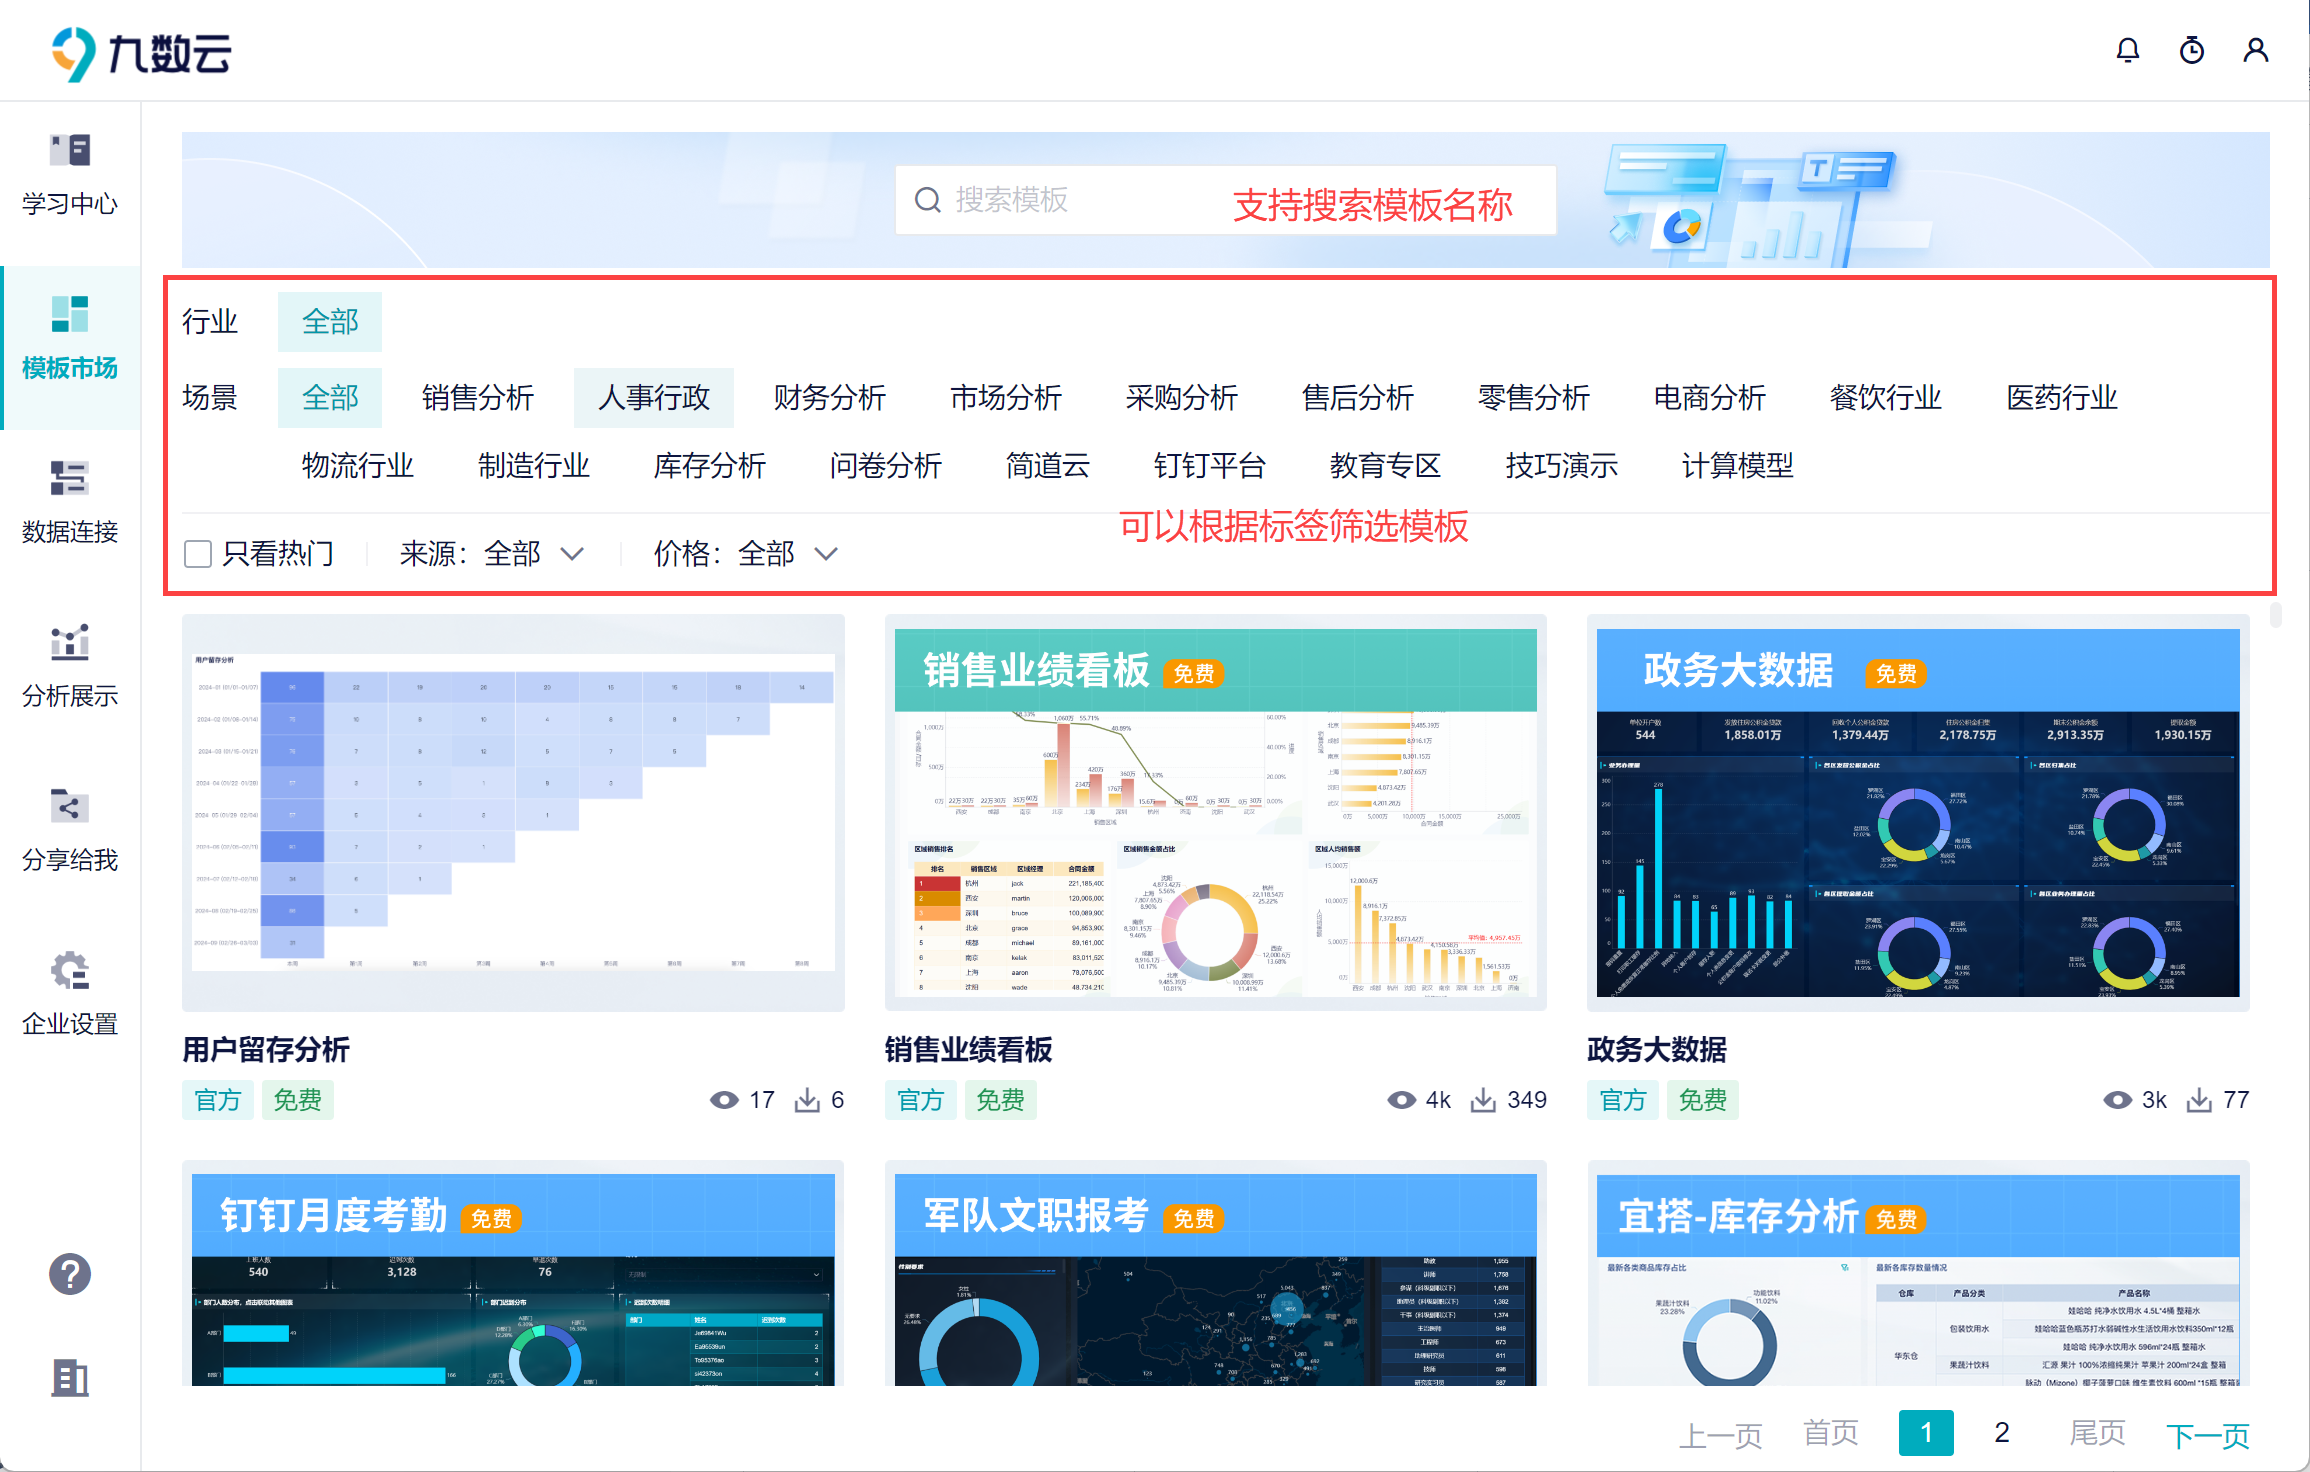
Task: Go to 数据连接 in the sidebar
Action: click(x=70, y=502)
